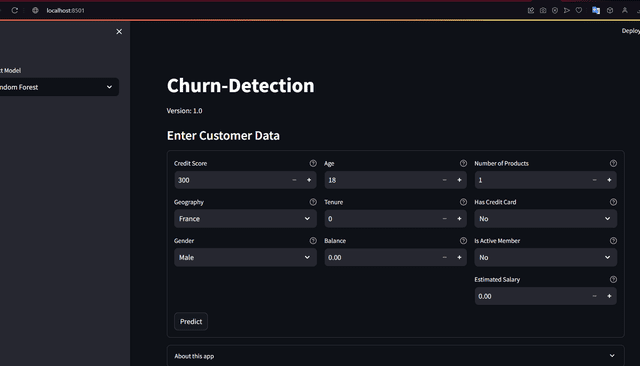Screen dimensions: 640x366
Task: Focus the Age input field showing 18
Action: point(381,180)
